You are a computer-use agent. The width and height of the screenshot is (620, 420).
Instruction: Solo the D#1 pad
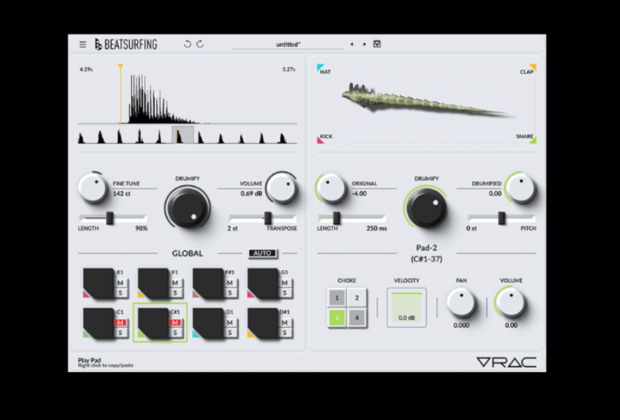click(285, 333)
